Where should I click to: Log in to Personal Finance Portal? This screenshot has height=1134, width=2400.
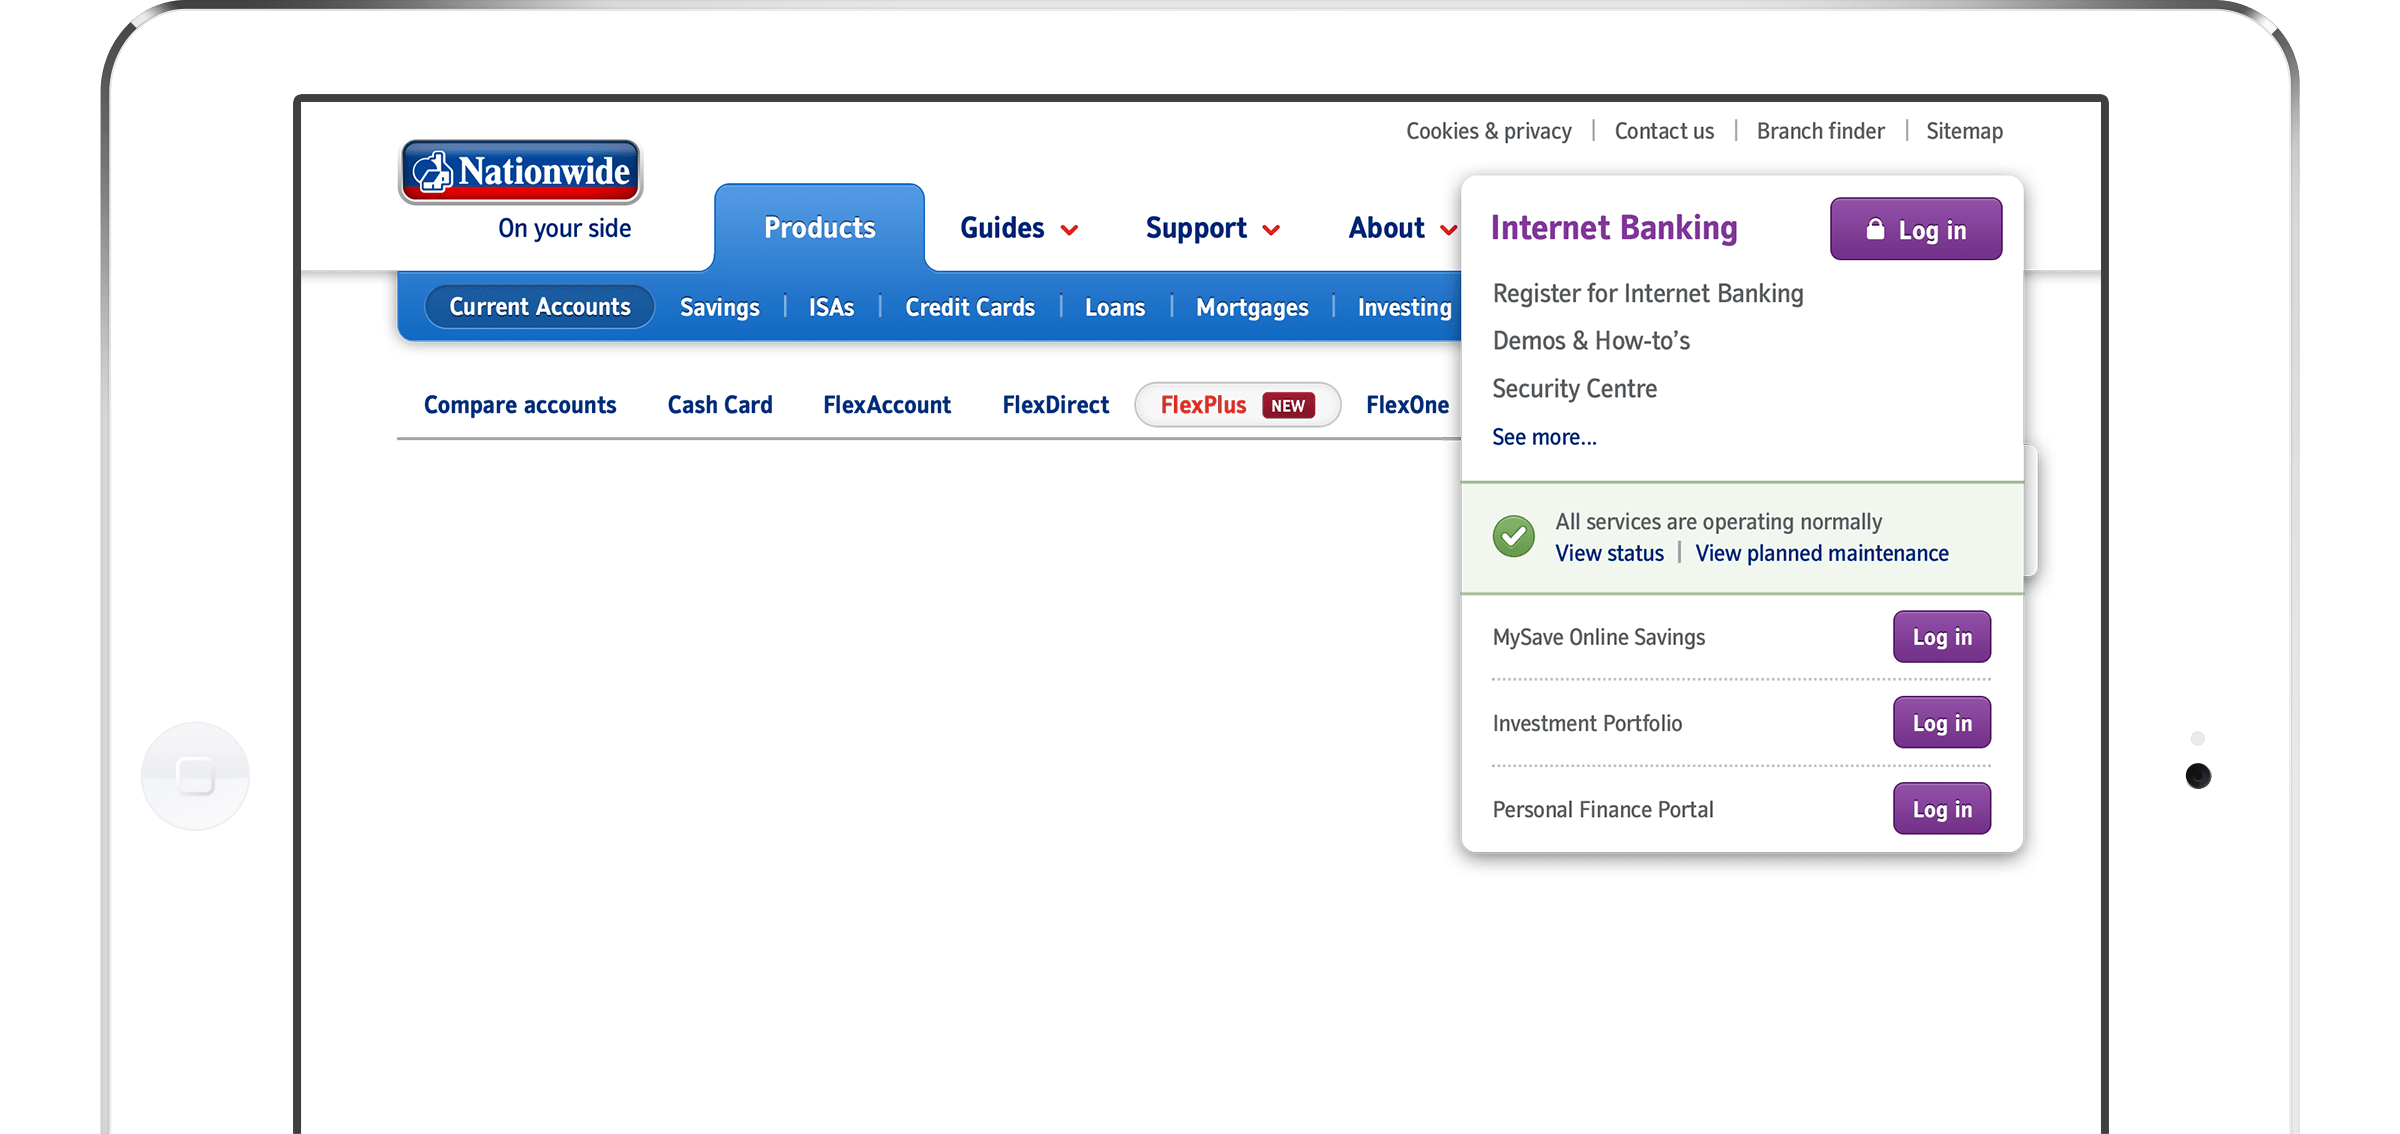tap(1941, 809)
